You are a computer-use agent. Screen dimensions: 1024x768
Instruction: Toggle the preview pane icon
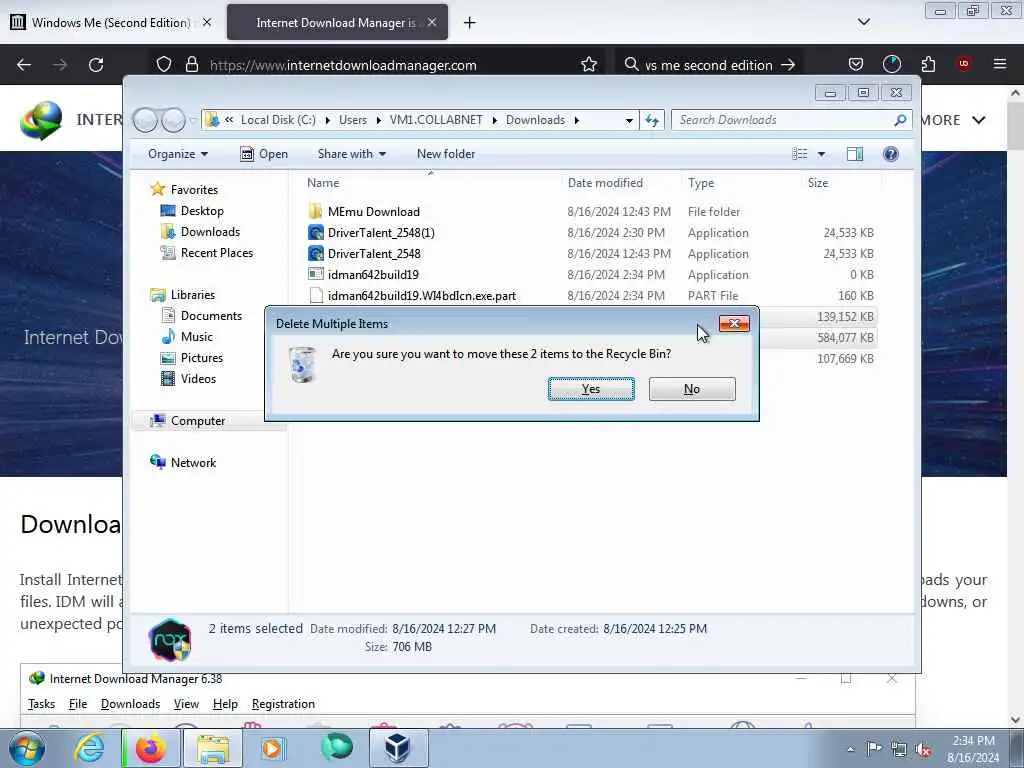click(x=855, y=153)
